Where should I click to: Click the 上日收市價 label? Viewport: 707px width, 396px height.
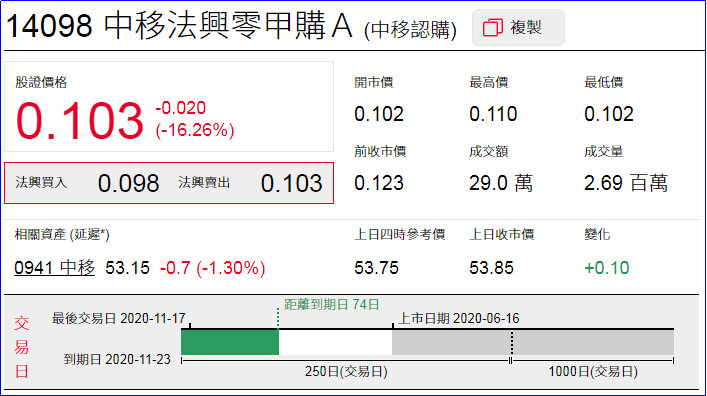pos(501,235)
